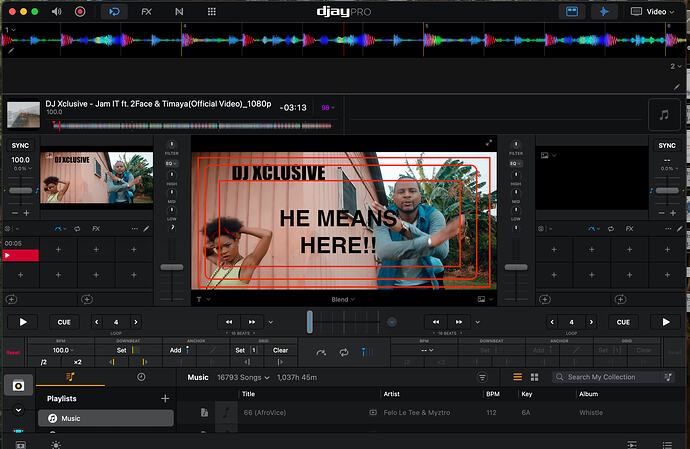Select the My Collection library source icon
The height and width of the screenshot is (449, 690).
18,386
